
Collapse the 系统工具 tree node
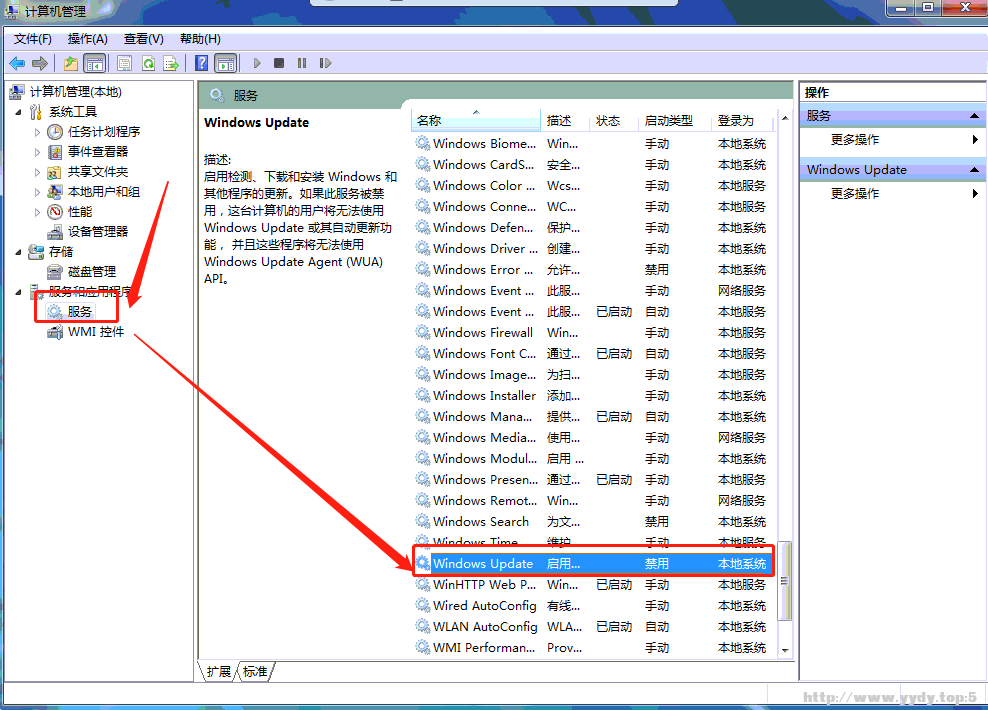point(18,112)
